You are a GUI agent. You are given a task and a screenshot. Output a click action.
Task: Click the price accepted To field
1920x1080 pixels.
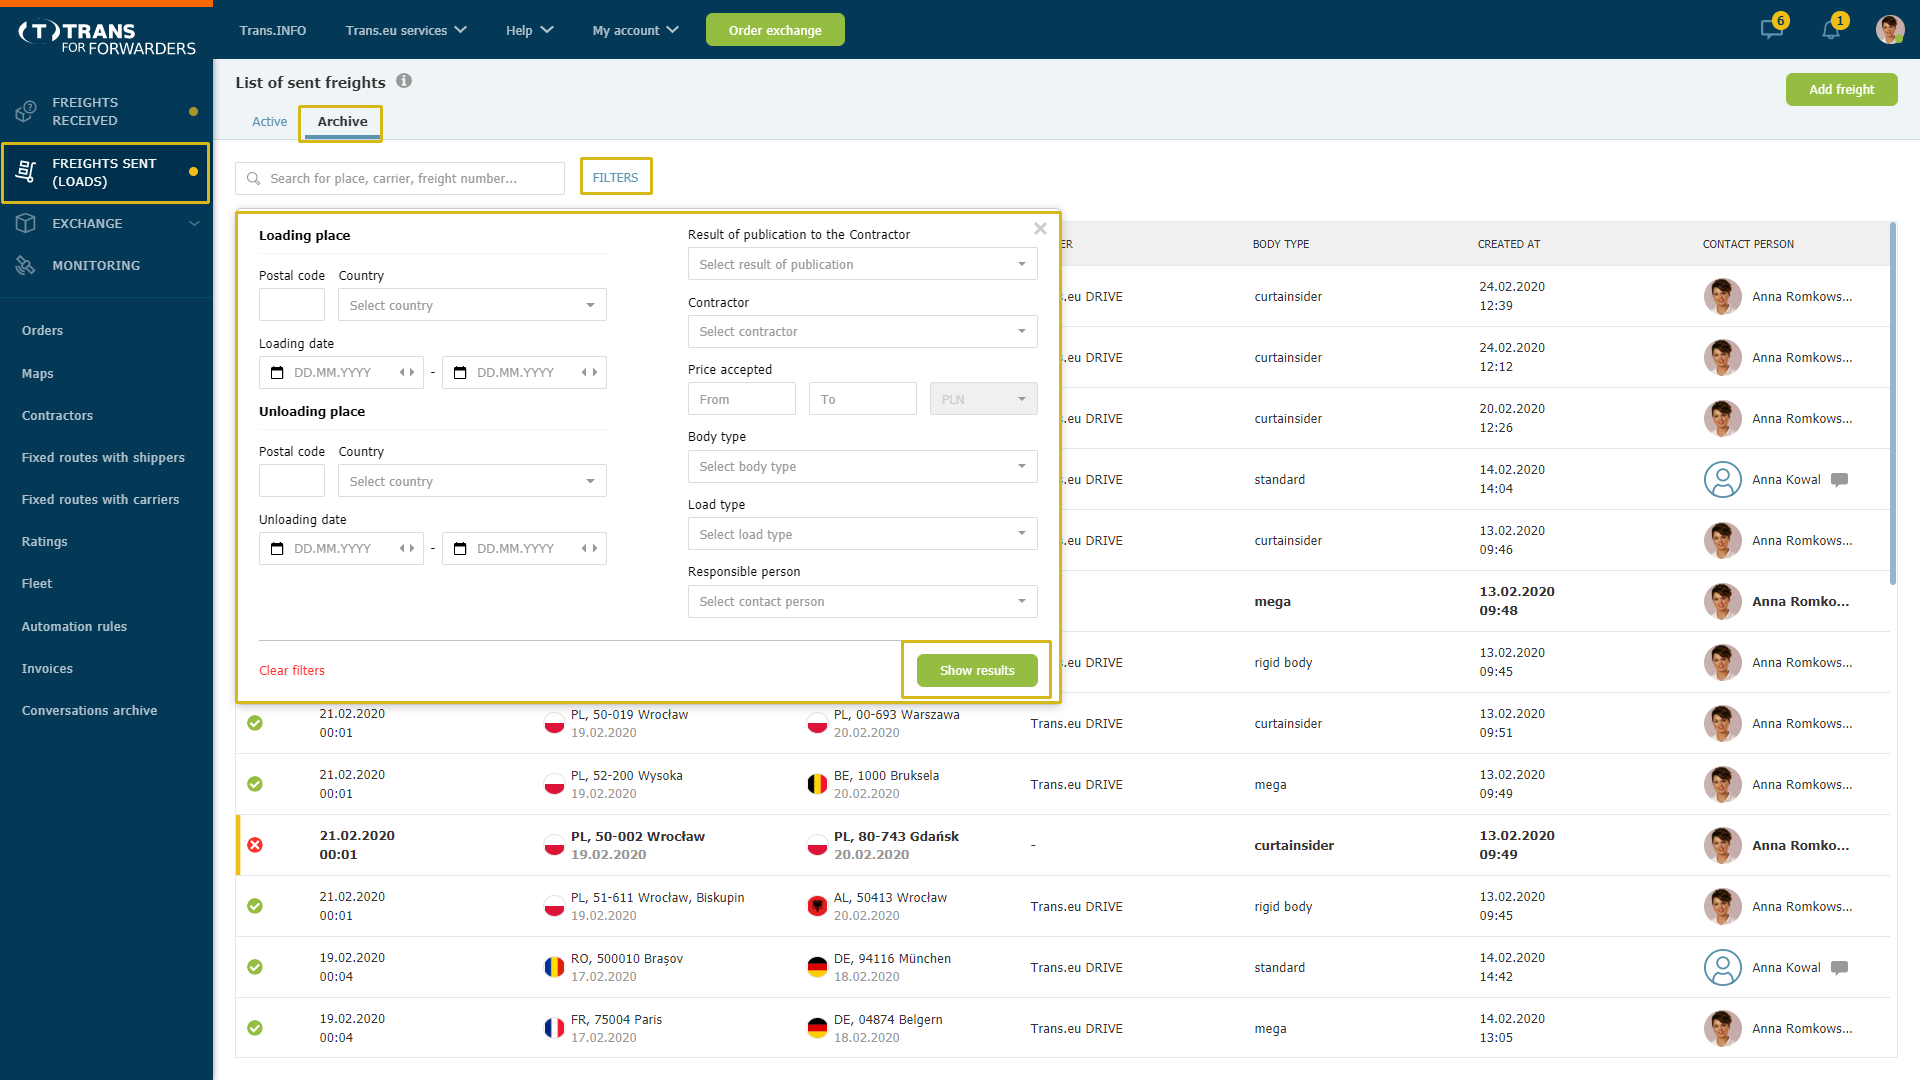(x=862, y=399)
